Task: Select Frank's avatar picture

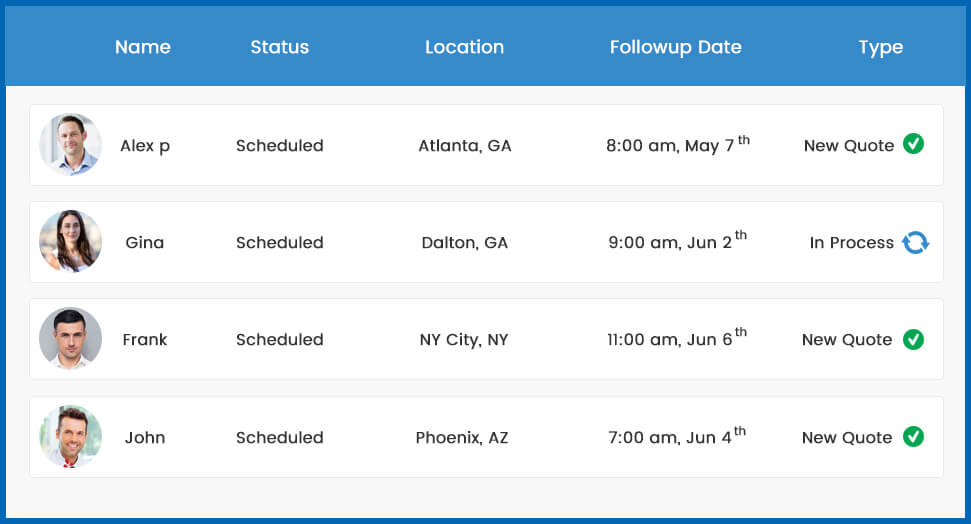Action: pyautogui.click(x=71, y=339)
